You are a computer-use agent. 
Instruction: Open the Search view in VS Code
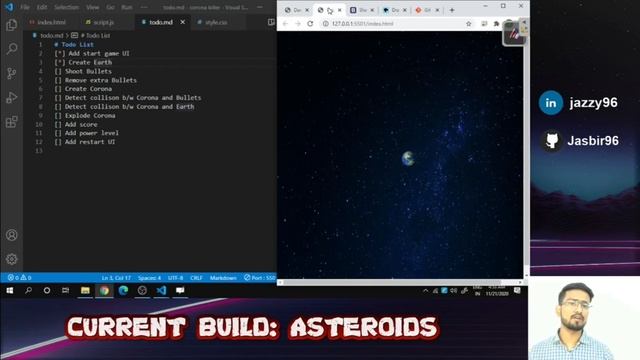[x=11, y=49]
